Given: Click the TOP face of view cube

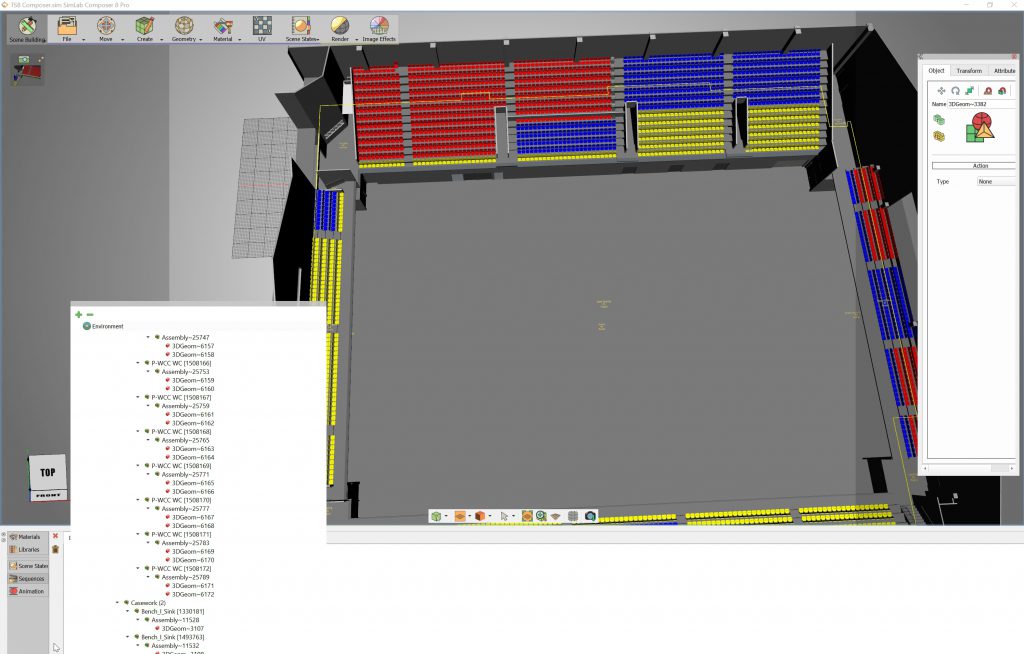Looking at the screenshot, I should coord(47,473).
